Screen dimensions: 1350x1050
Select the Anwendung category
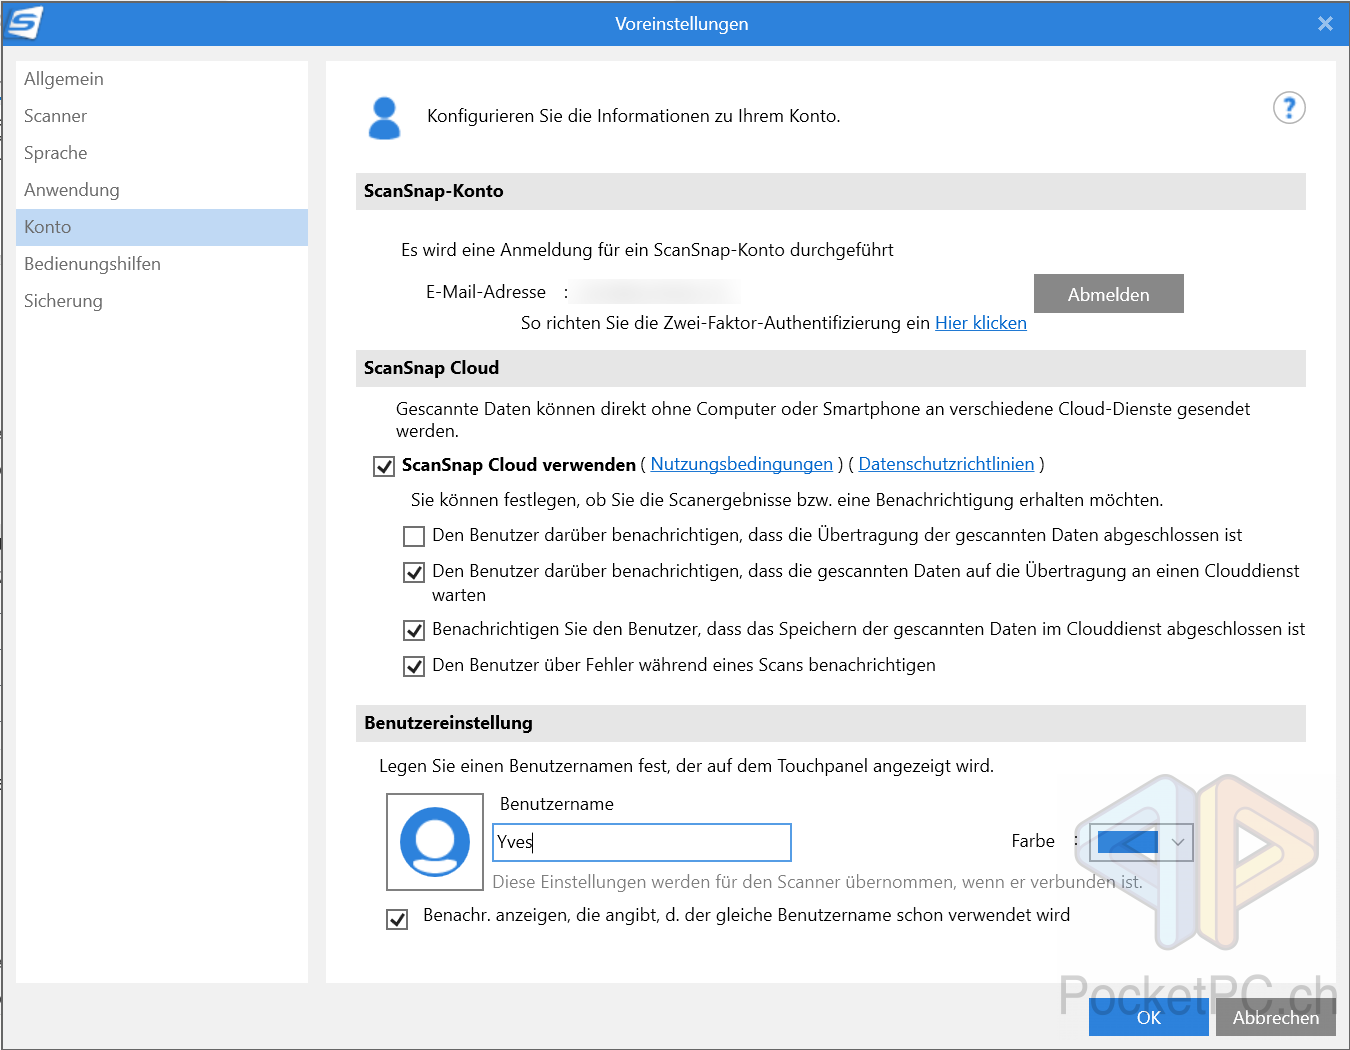pos(162,190)
